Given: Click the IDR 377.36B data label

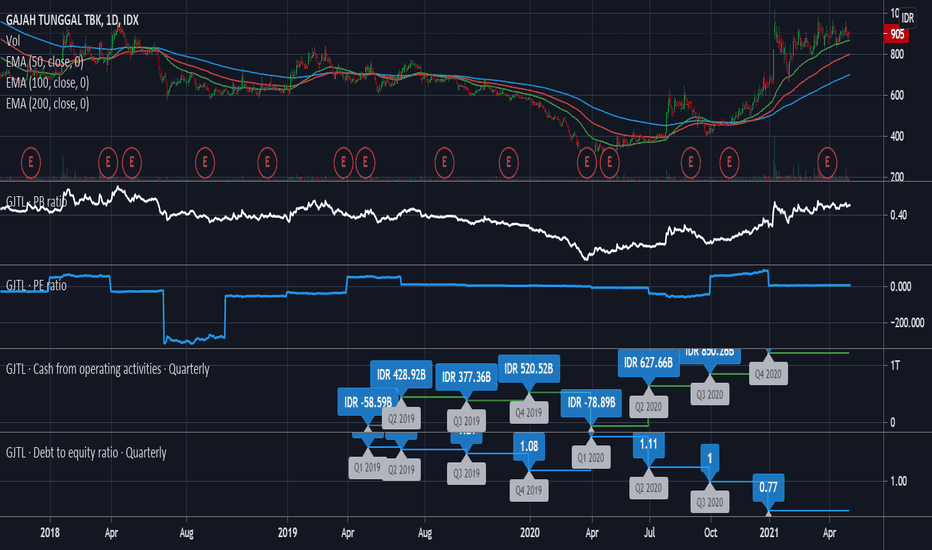Looking at the screenshot, I should pos(467,377).
